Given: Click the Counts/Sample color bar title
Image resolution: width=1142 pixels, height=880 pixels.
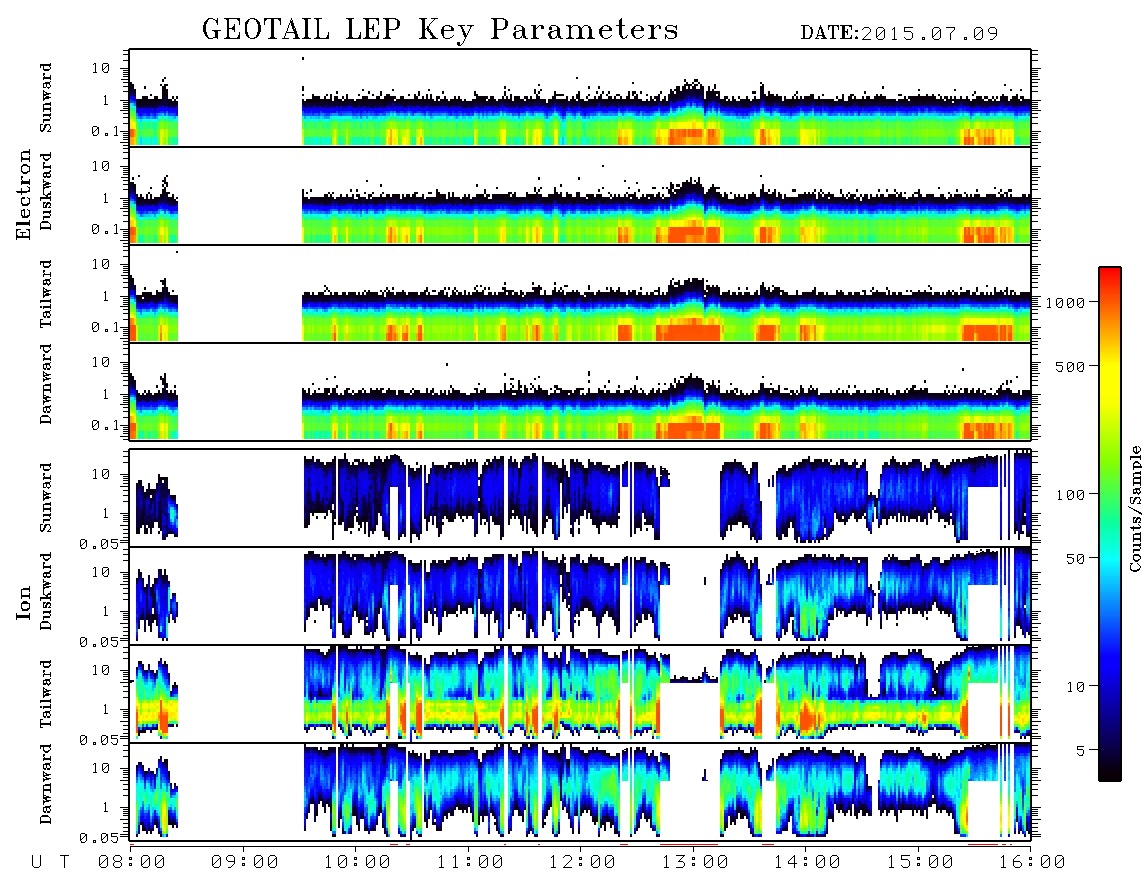Looking at the screenshot, I should pyautogui.click(x=1134, y=508).
